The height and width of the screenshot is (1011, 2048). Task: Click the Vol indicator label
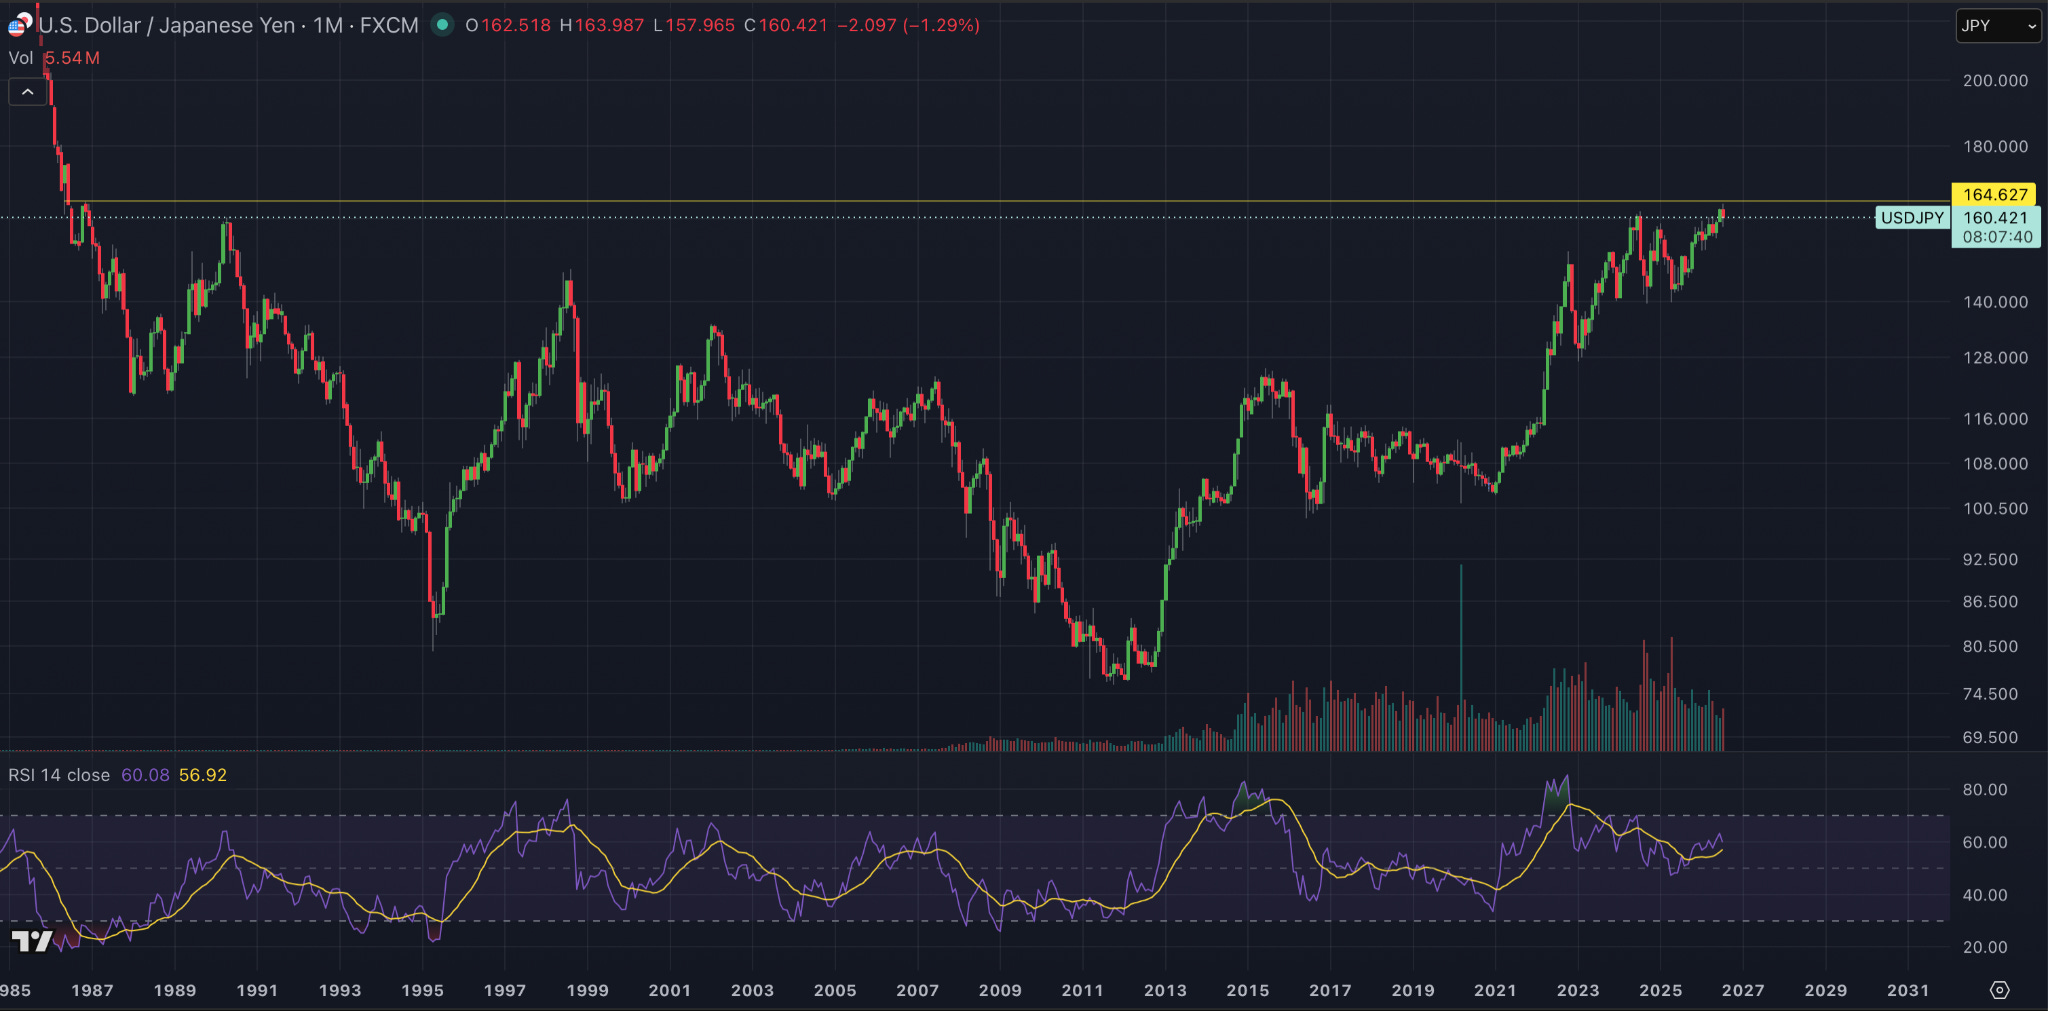21,58
